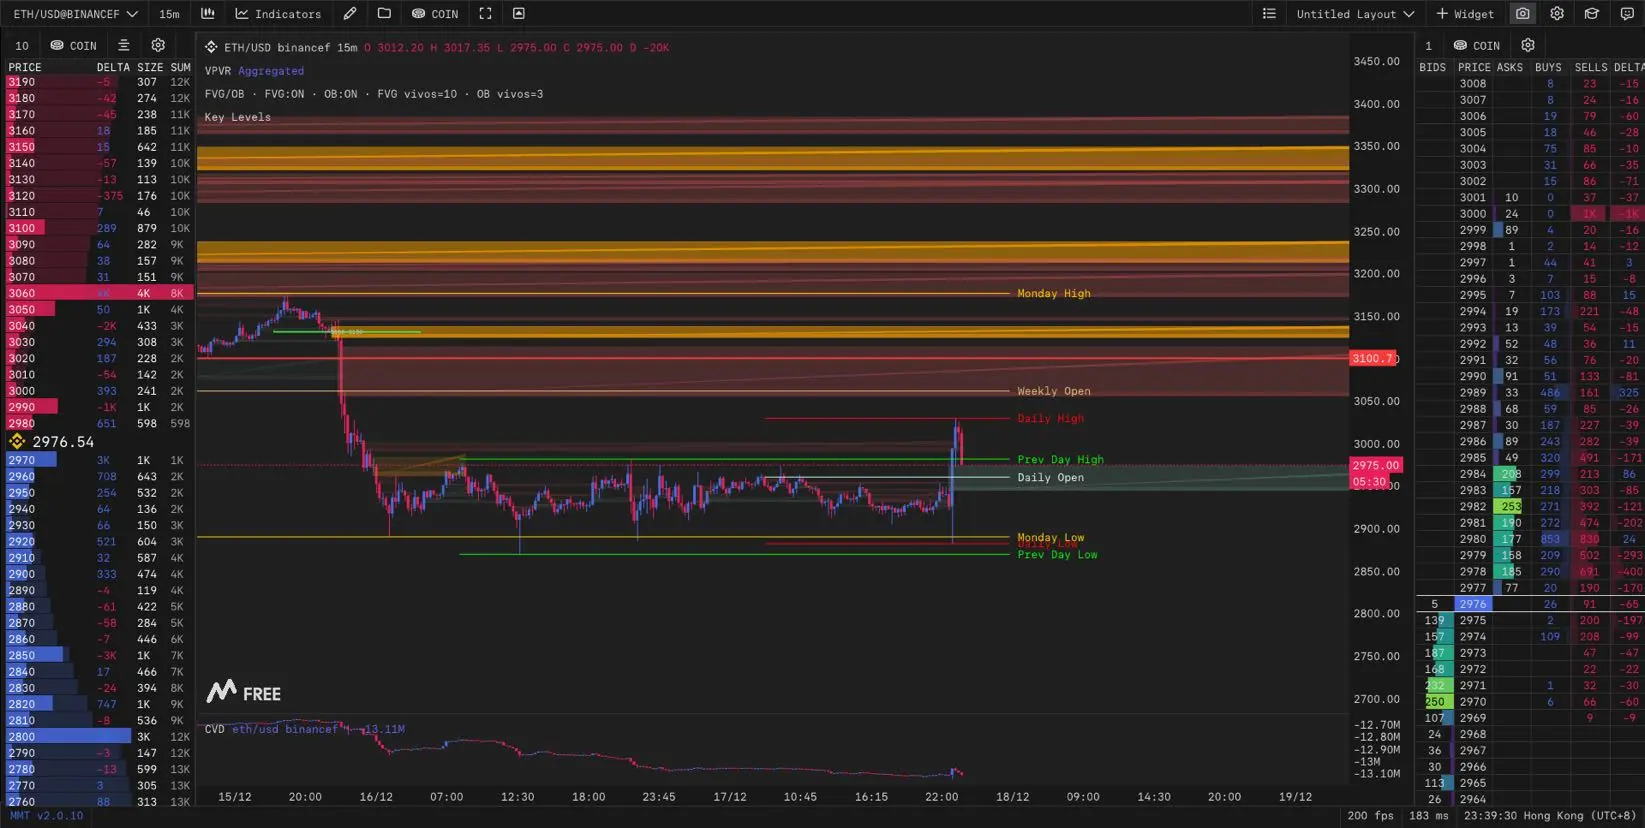1645x828 pixels.
Task: Click the ASKS column header in orderbook
Action: [x=1510, y=67]
